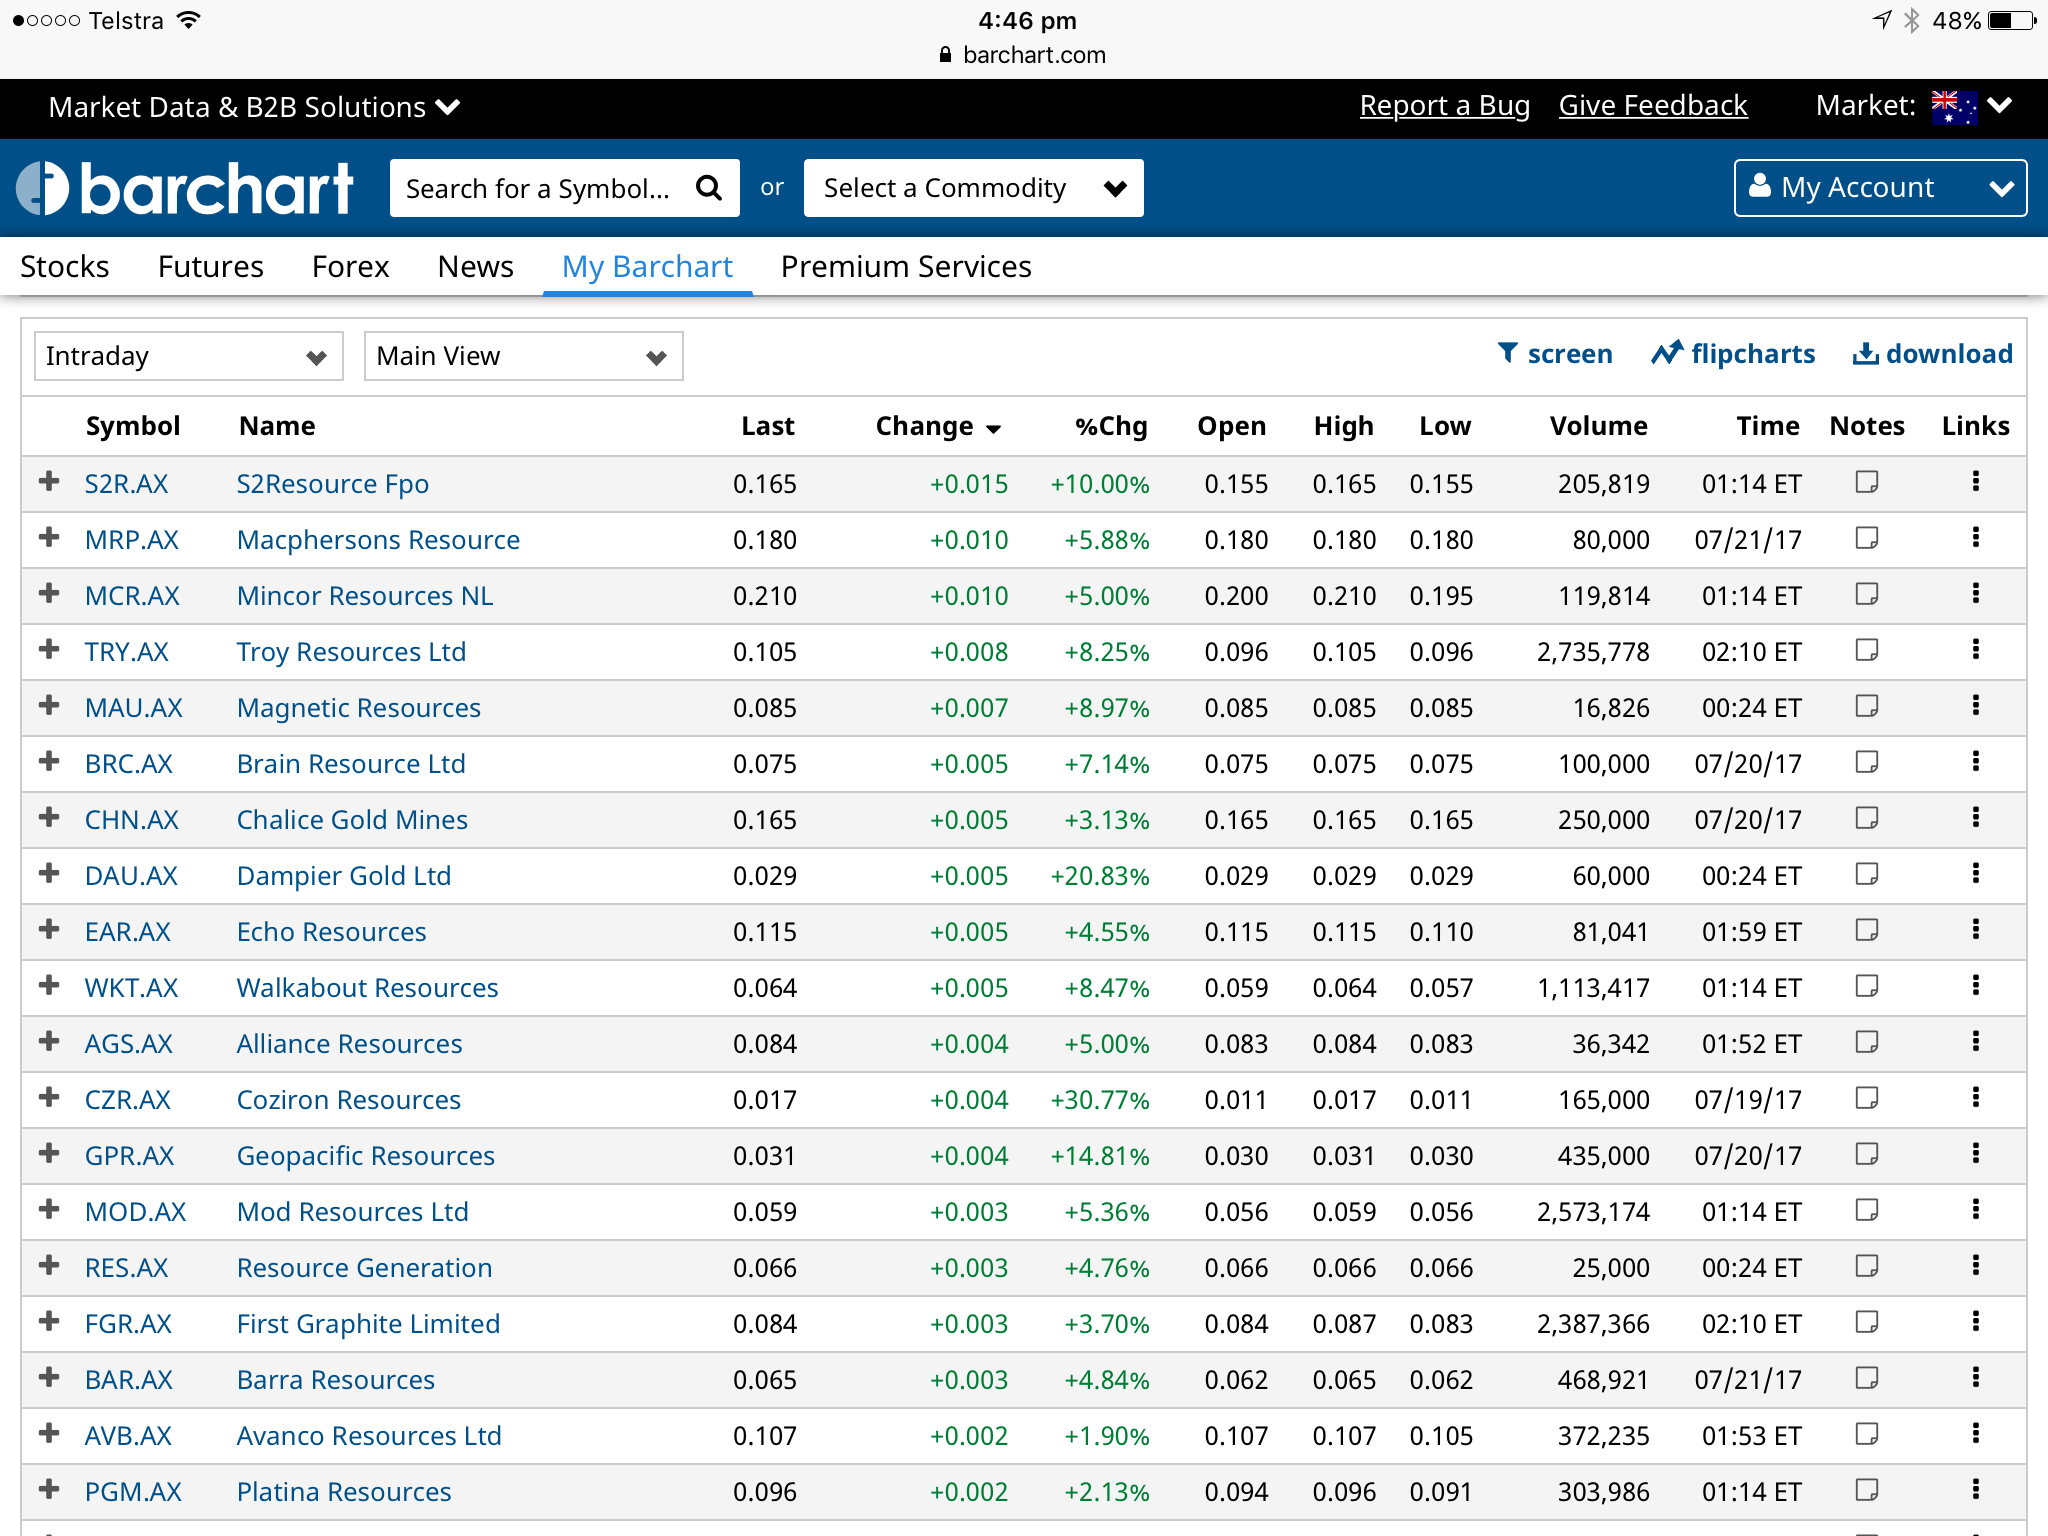Sort table by Symbol column header
Image resolution: width=2048 pixels, height=1536 pixels.
[x=133, y=426]
